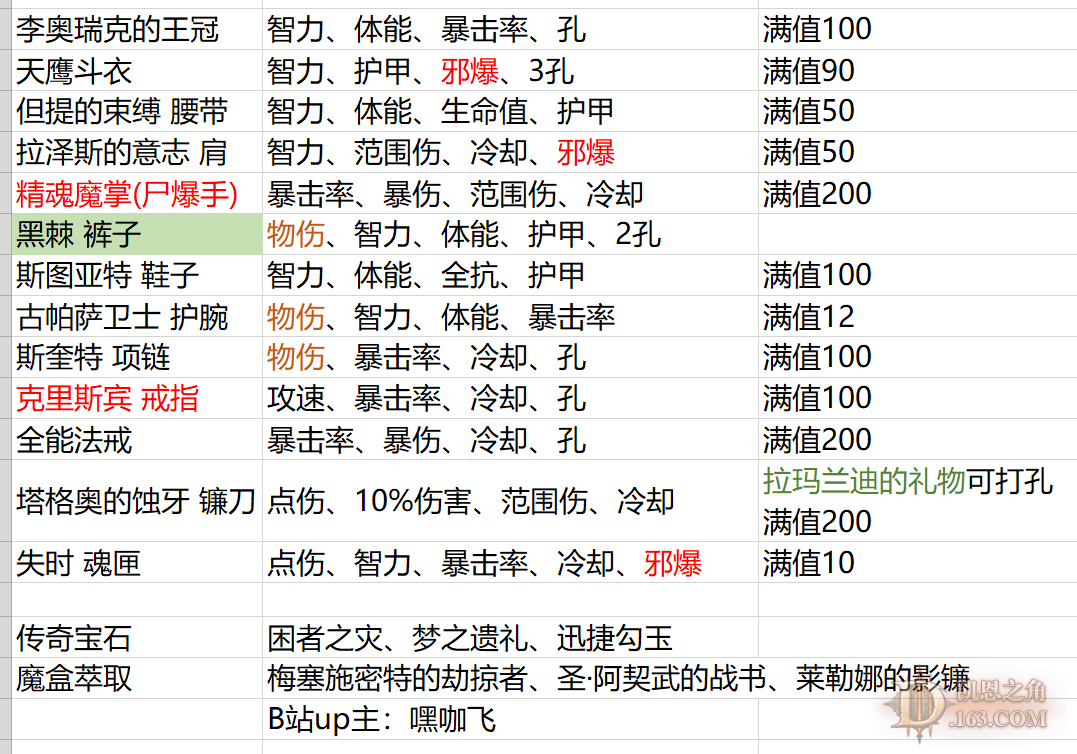Select the 塔格奥的蚀牙 镰刀 cell
Screen dimensions: 1077x754
pos(136,501)
